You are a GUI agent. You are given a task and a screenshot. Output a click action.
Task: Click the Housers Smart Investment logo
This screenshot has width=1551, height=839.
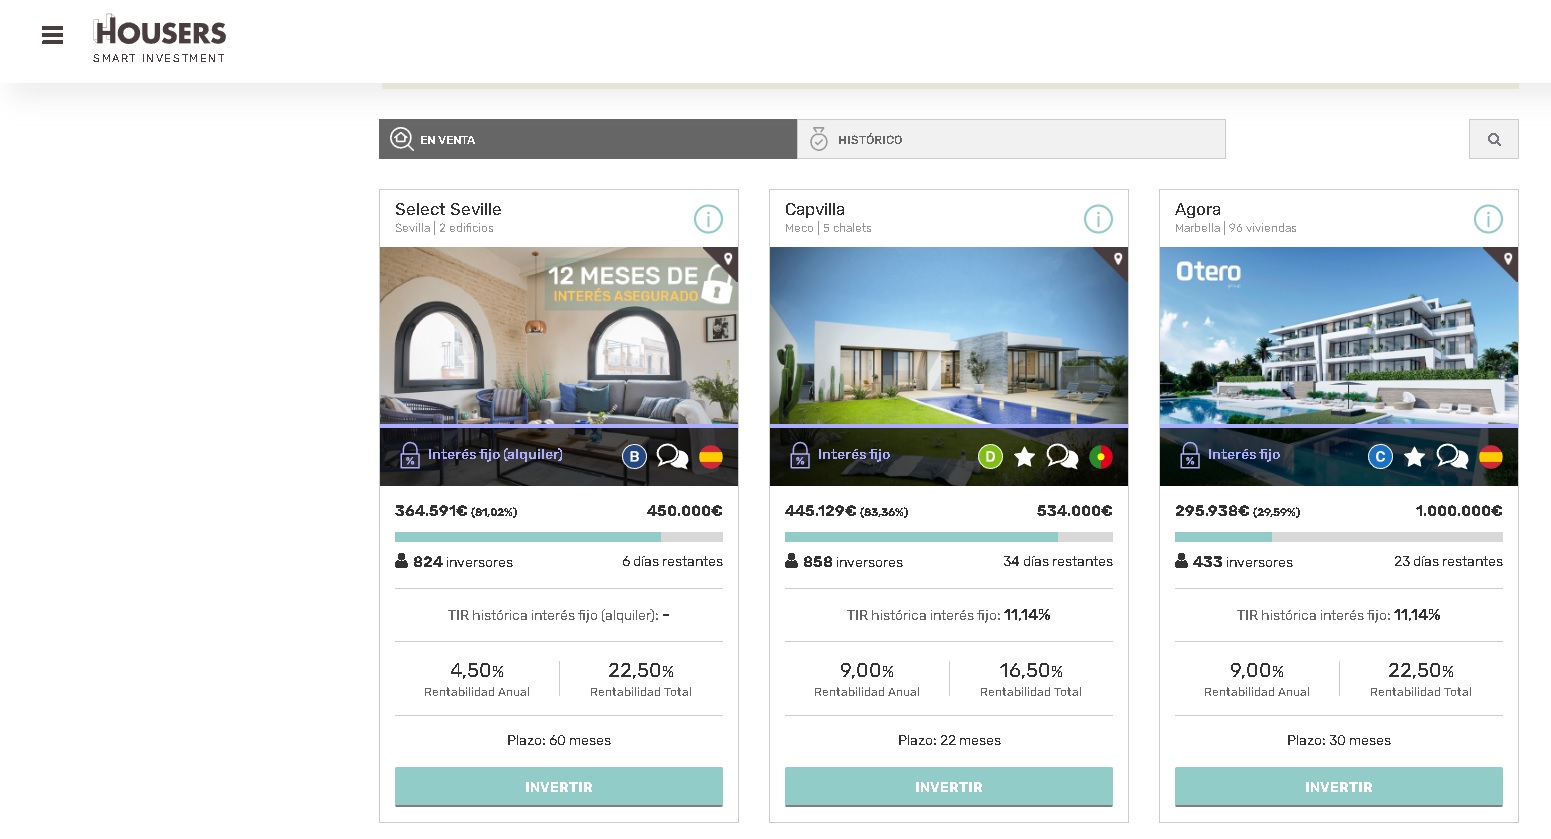tap(160, 40)
